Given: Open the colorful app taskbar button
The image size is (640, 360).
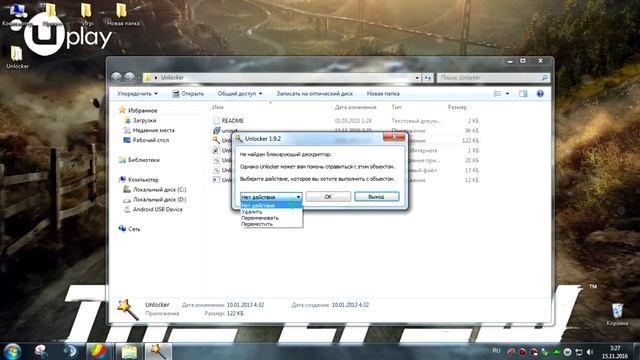Looking at the screenshot, I should (x=98, y=351).
